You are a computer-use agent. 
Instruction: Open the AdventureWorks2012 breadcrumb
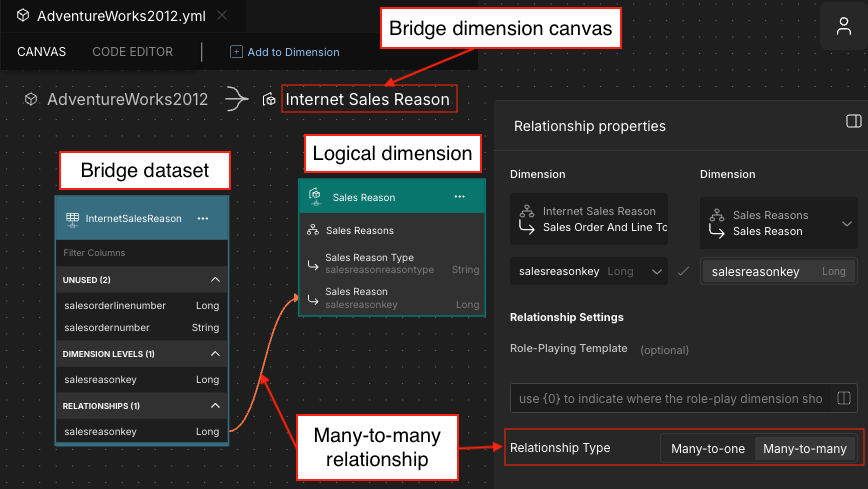tap(127, 99)
